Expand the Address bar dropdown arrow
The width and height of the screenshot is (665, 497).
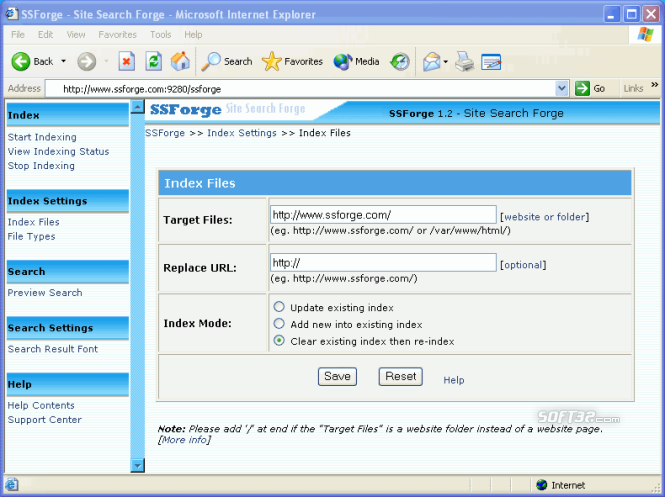(562, 88)
